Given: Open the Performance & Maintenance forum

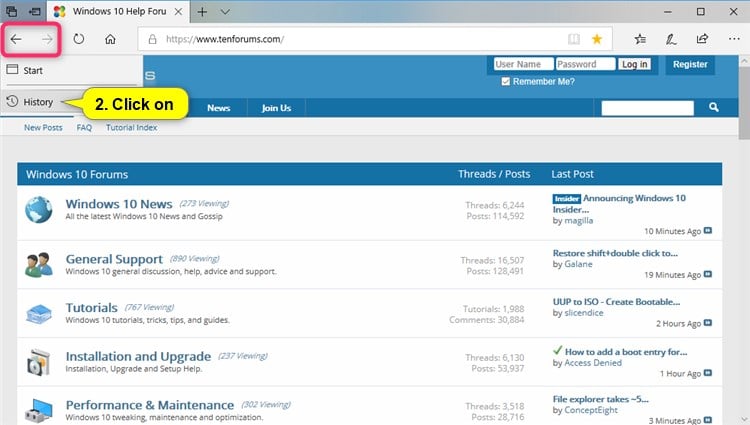Looking at the screenshot, I should coord(150,405).
